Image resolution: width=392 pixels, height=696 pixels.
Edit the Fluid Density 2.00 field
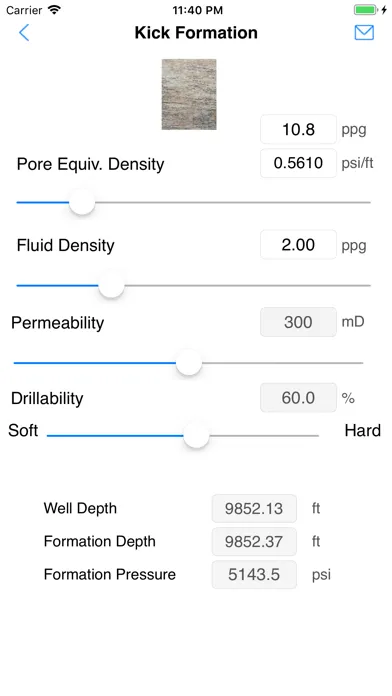tap(298, 245)
